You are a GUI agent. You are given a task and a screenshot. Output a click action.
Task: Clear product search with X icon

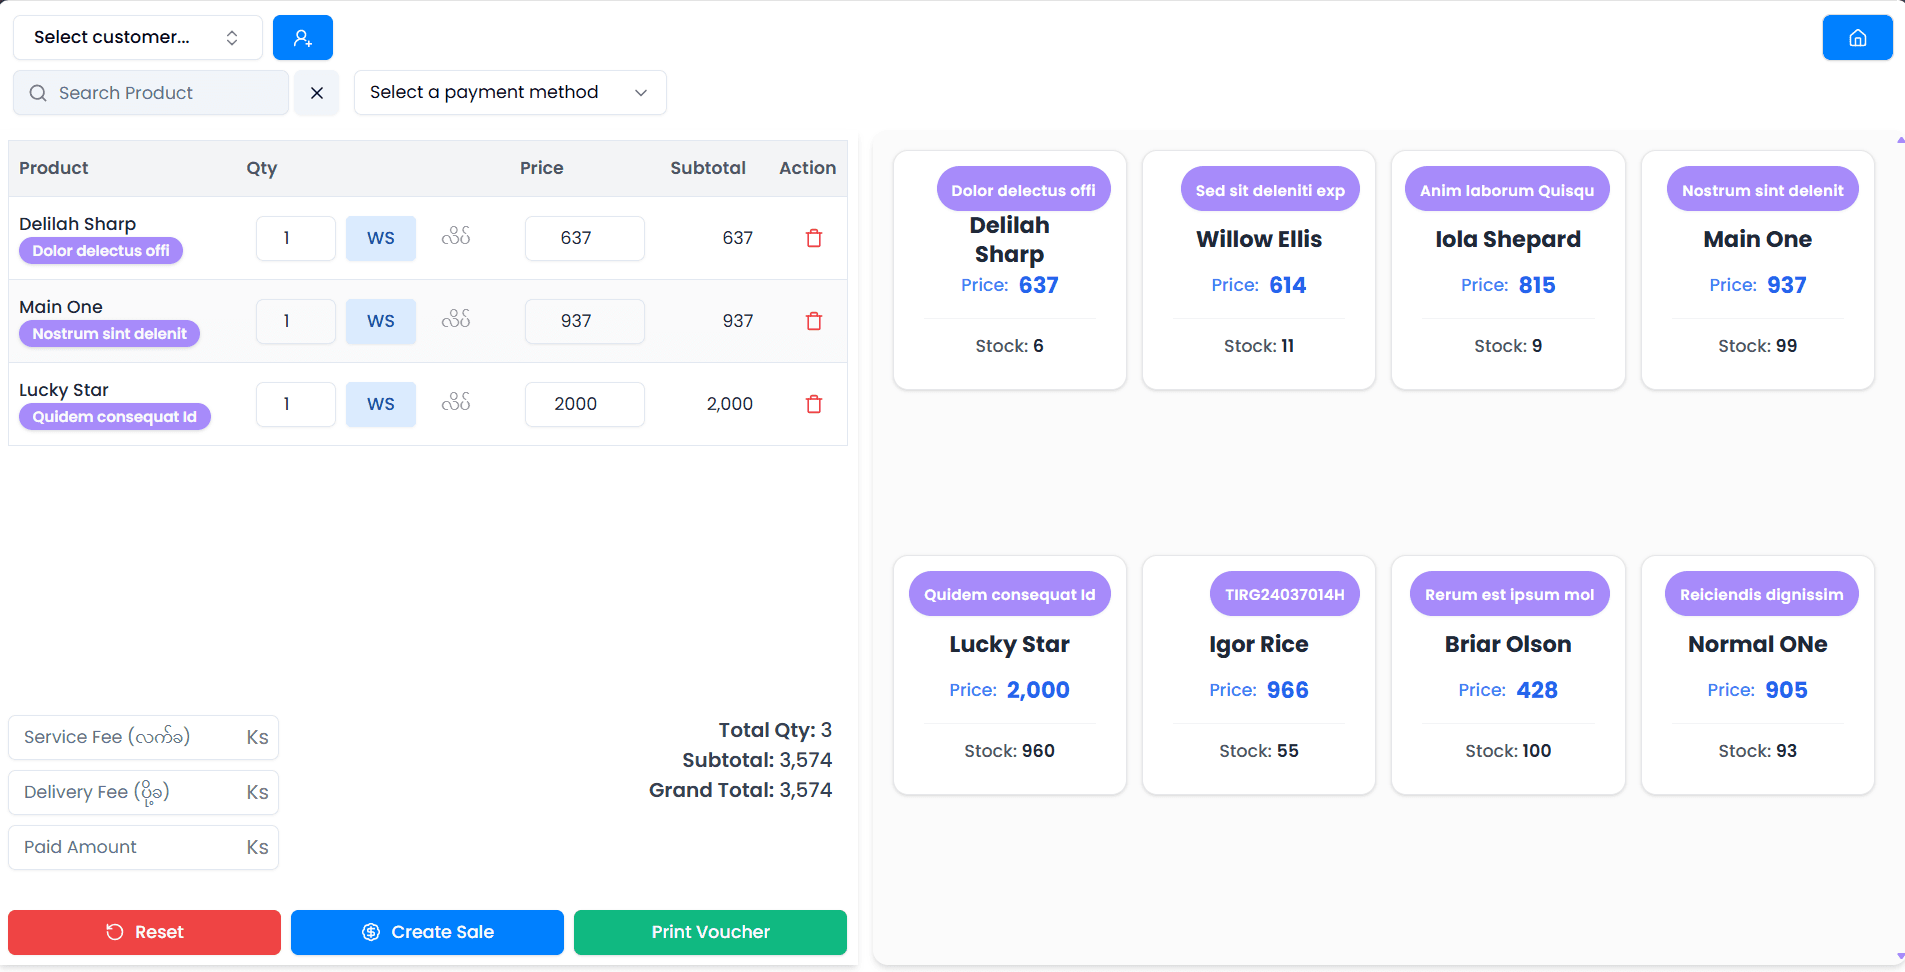point(317,93)
